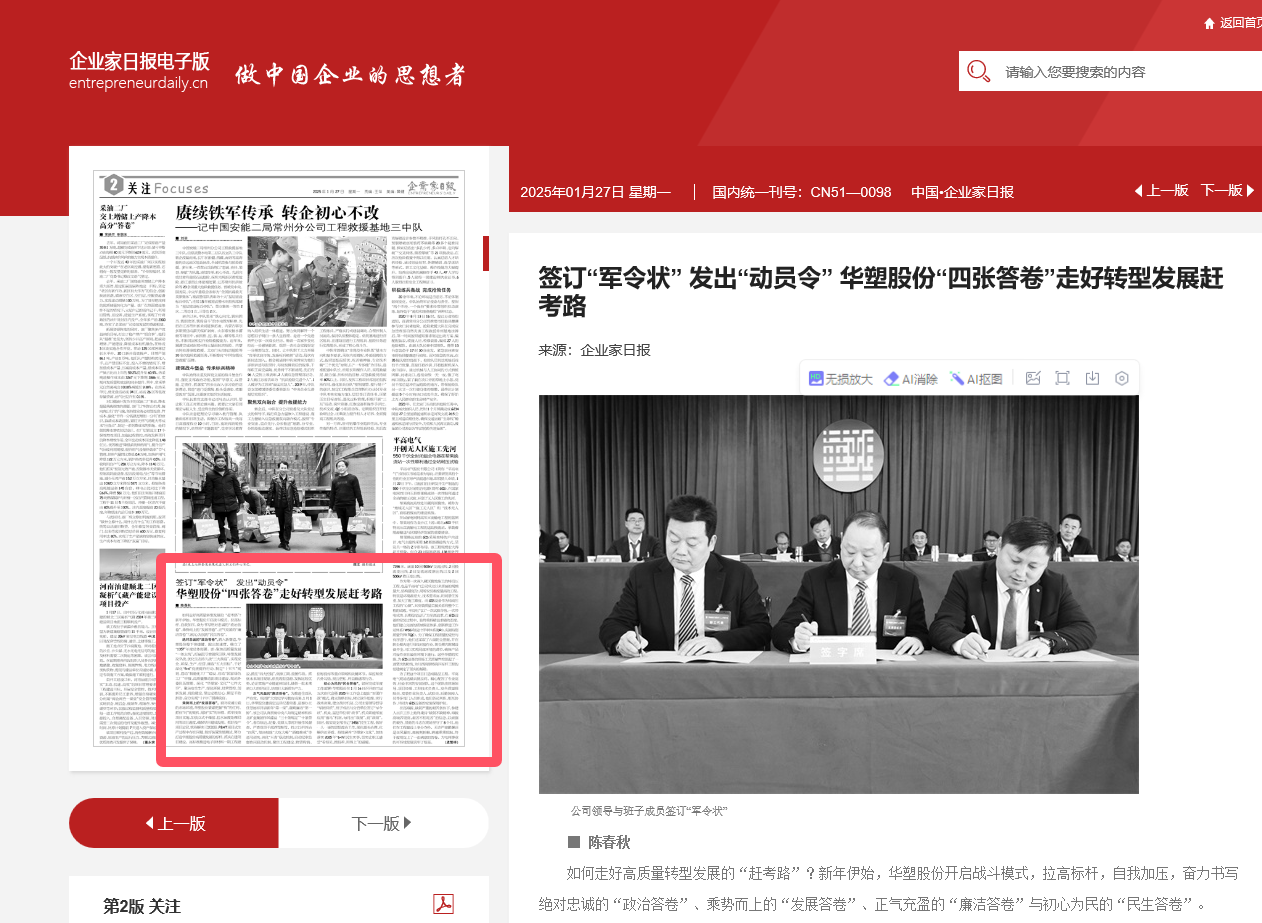Click the 无损放大 HD enlarge tool
Image resolution: width=1262 pixels, height=923 pixels.
coord(841,379)
